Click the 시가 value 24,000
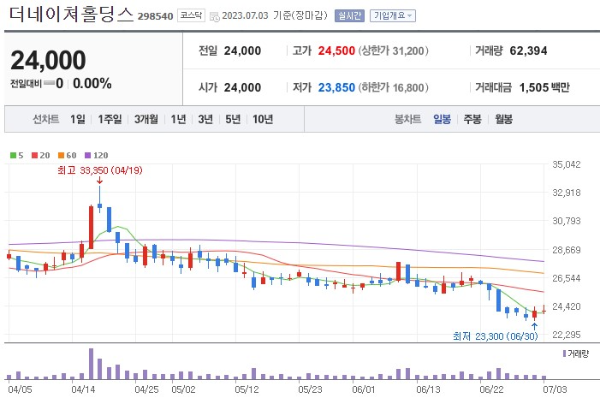600x408 pixels. tap(243, 88)
